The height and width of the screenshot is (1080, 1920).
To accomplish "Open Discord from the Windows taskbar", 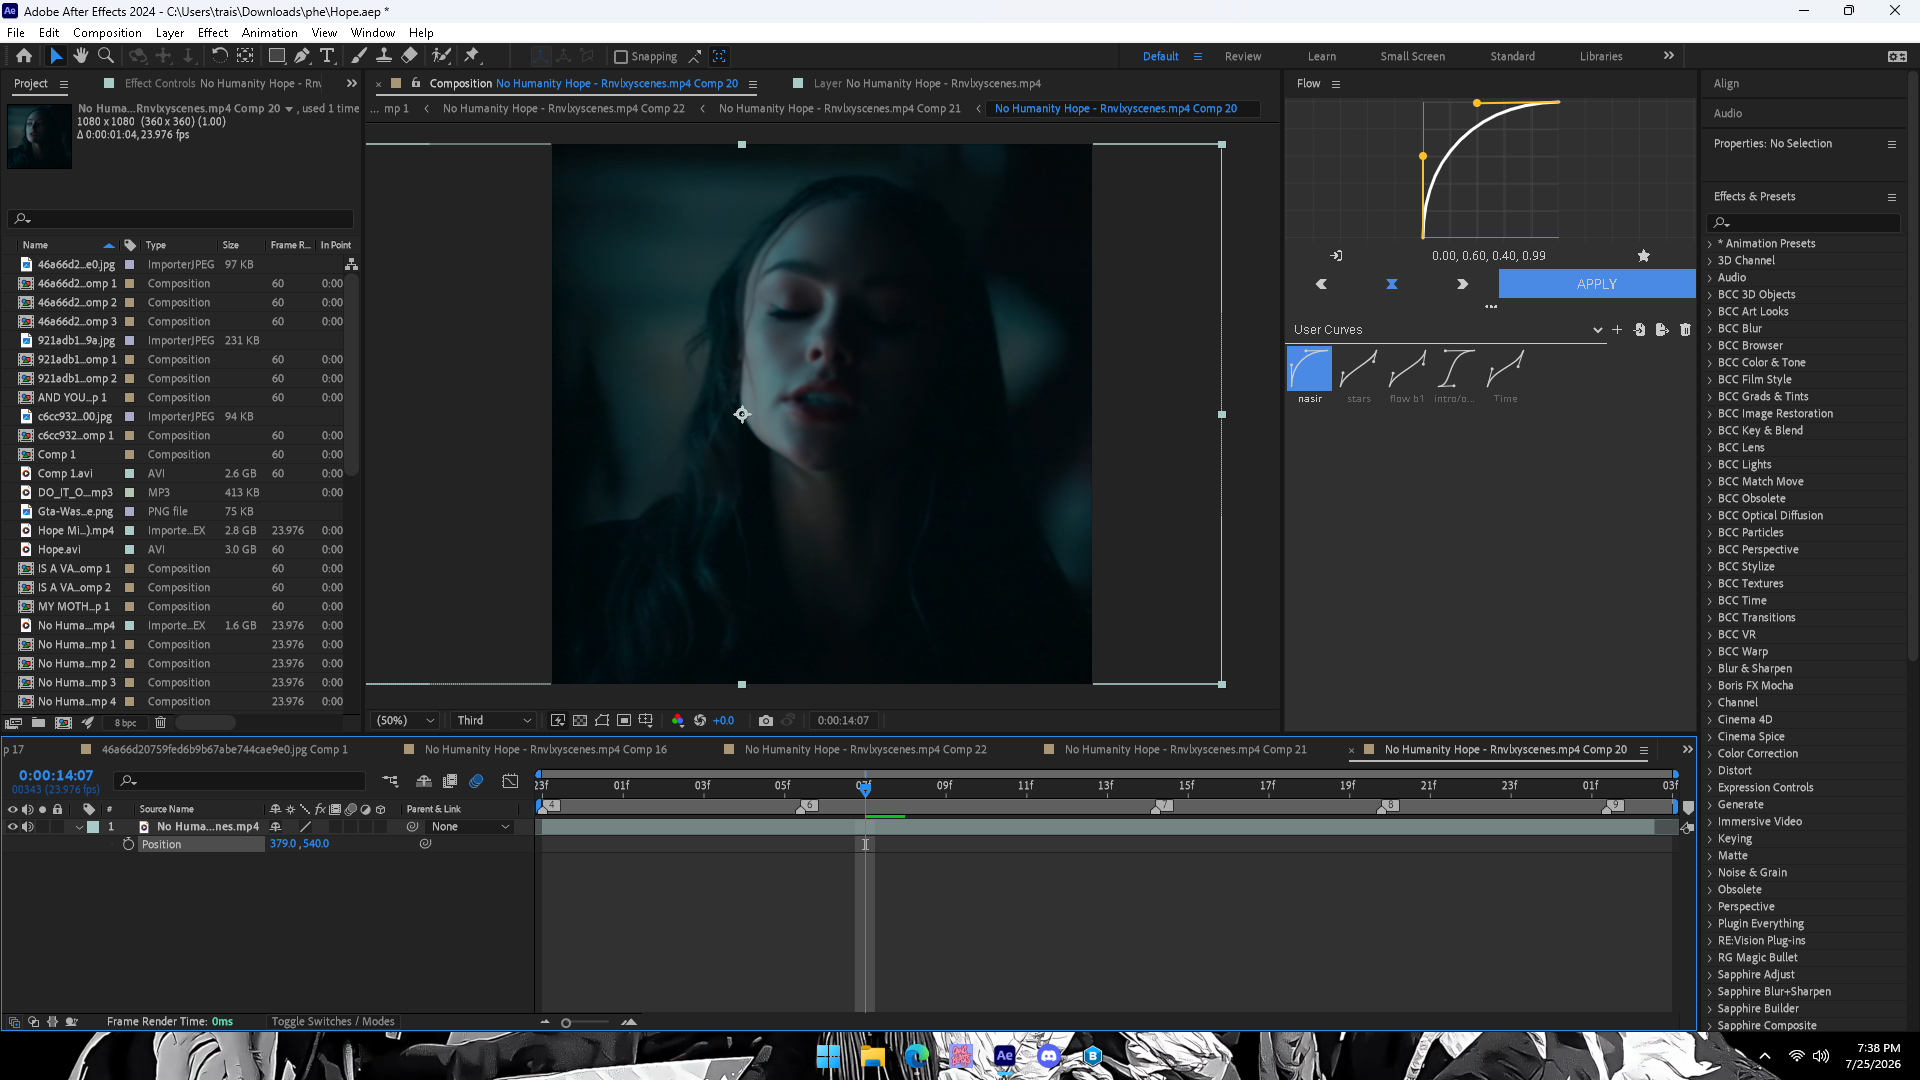I will (1048, 1056).
